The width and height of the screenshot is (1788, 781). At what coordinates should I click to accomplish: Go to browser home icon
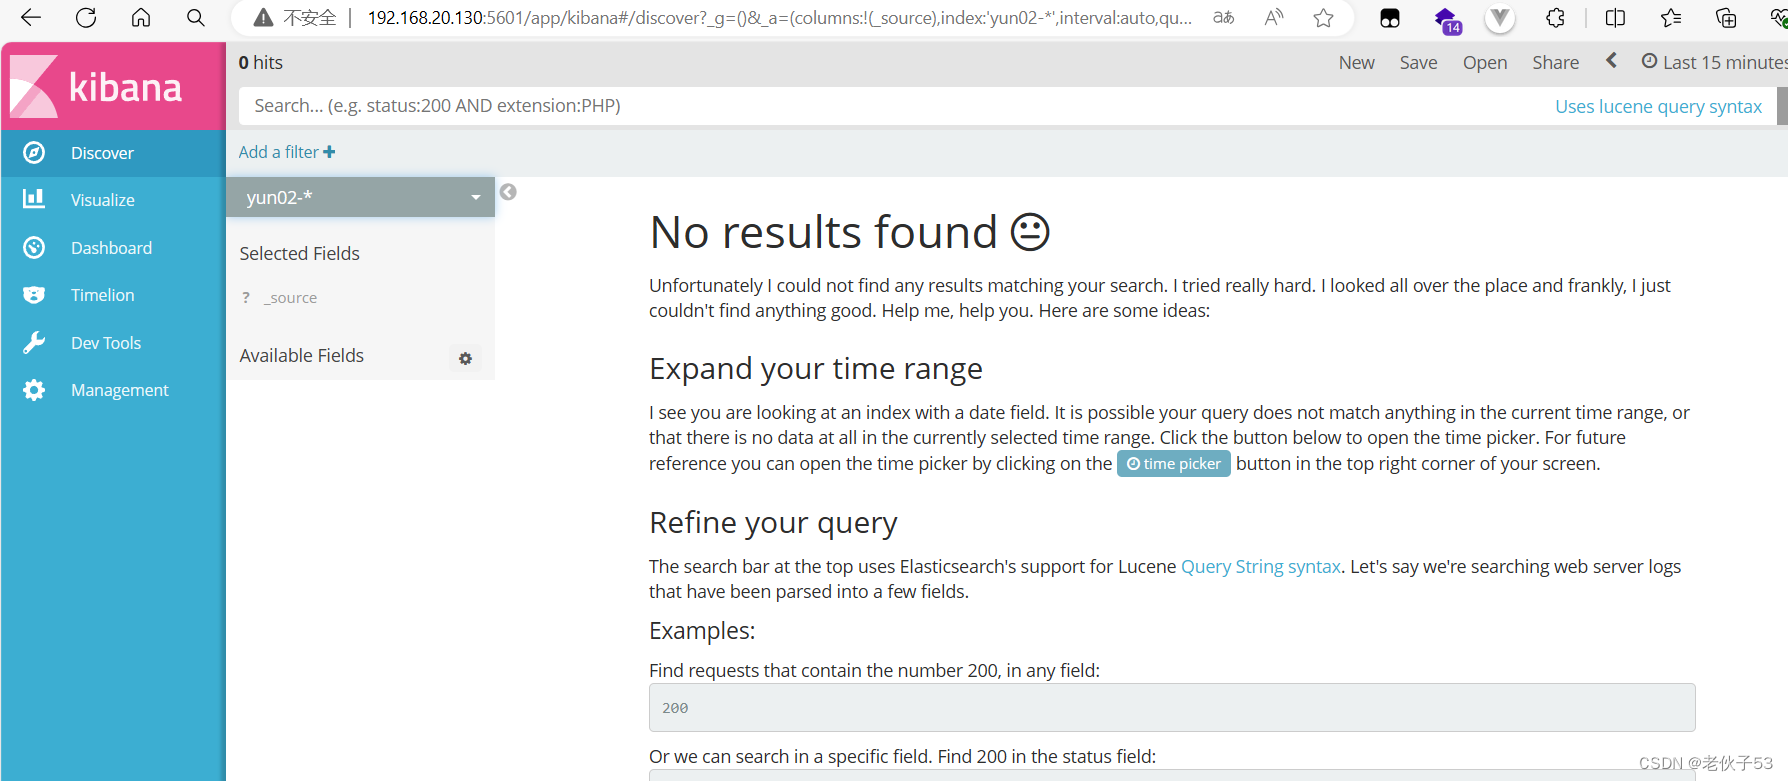coord(141,17)
